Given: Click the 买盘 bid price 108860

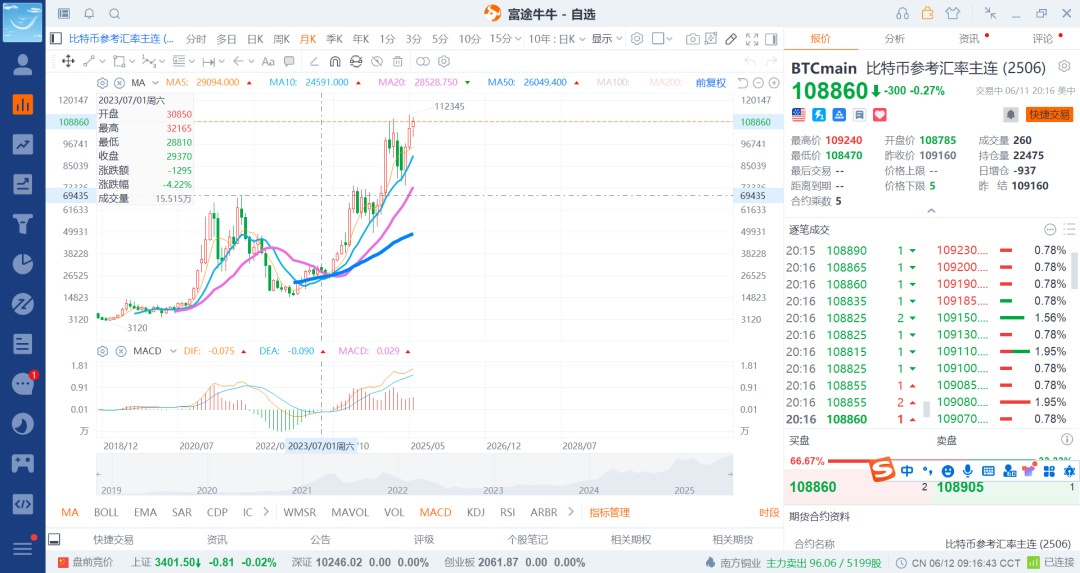Looking at the screenshot, I should 813,487.
